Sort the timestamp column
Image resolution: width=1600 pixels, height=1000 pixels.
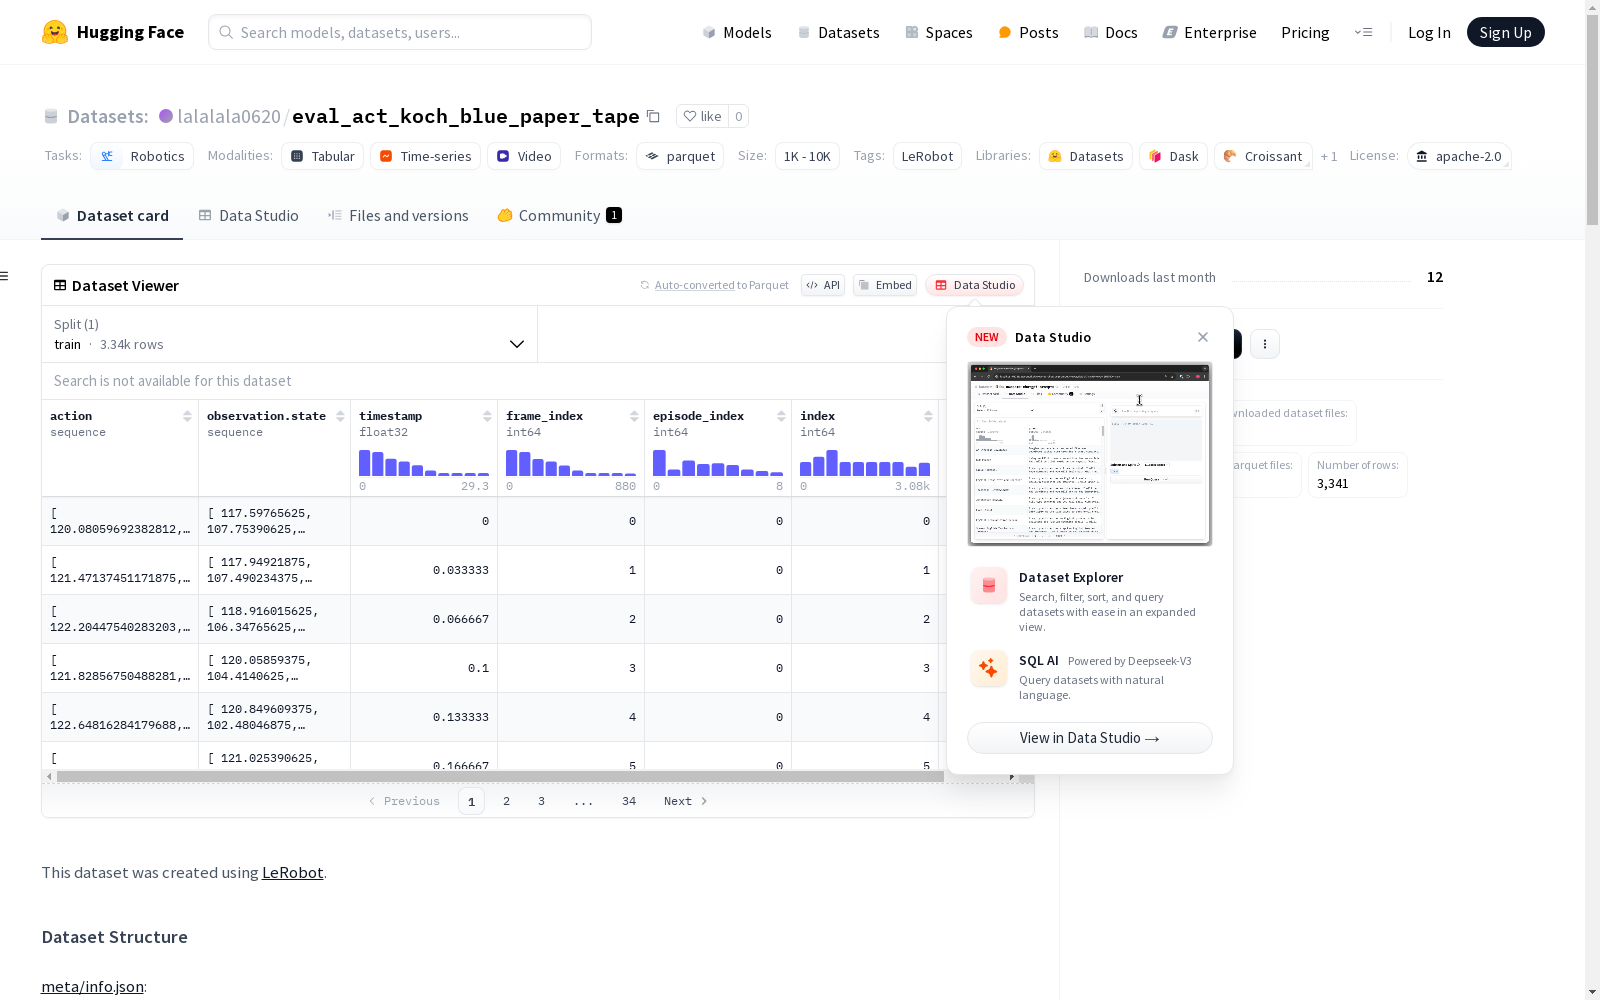point(487,416)
